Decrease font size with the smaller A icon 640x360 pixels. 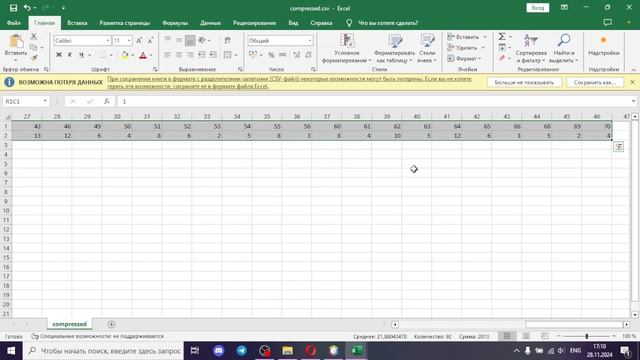pyautogui.click(x=150, y=40)
